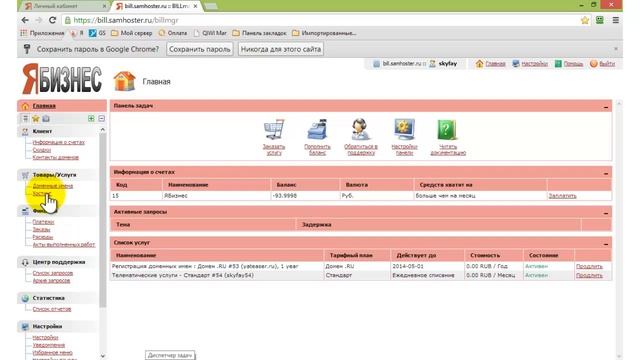Click the Заплатить link in accounts table
Screen dimensions: 640x360
pos(562,196)
